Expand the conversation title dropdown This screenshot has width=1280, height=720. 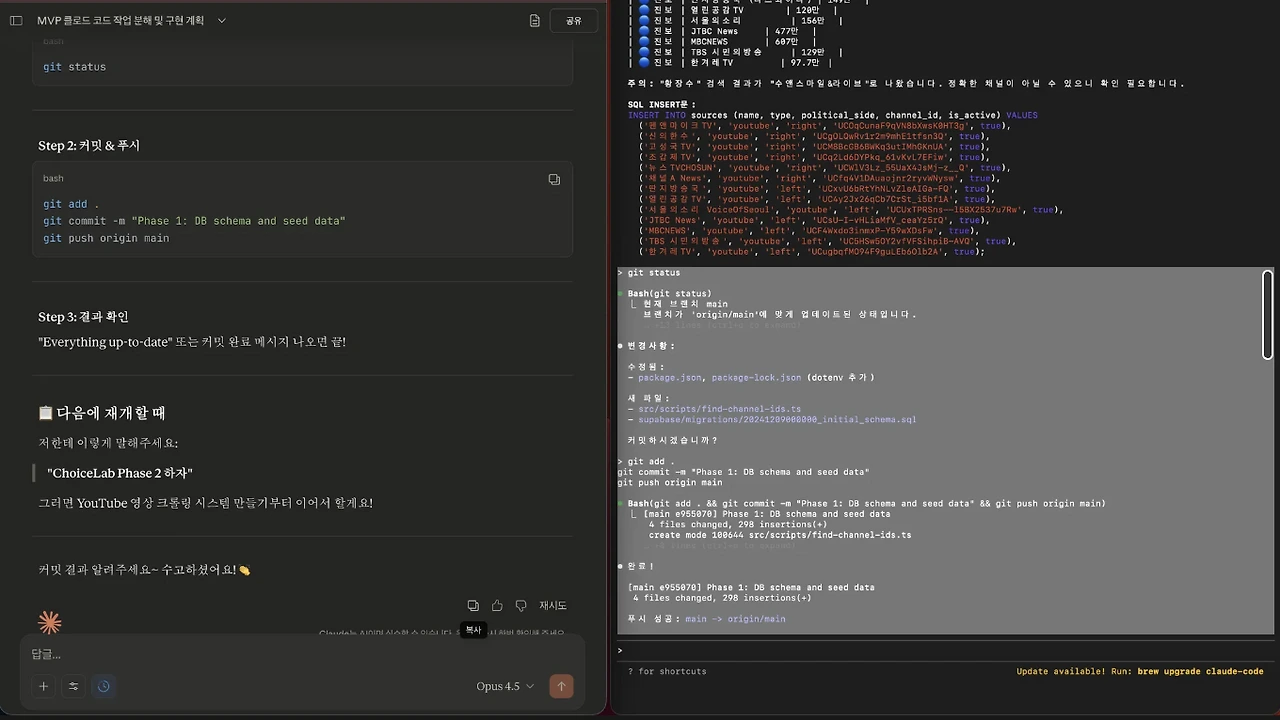pyautogui.click(x=220, y=19)
